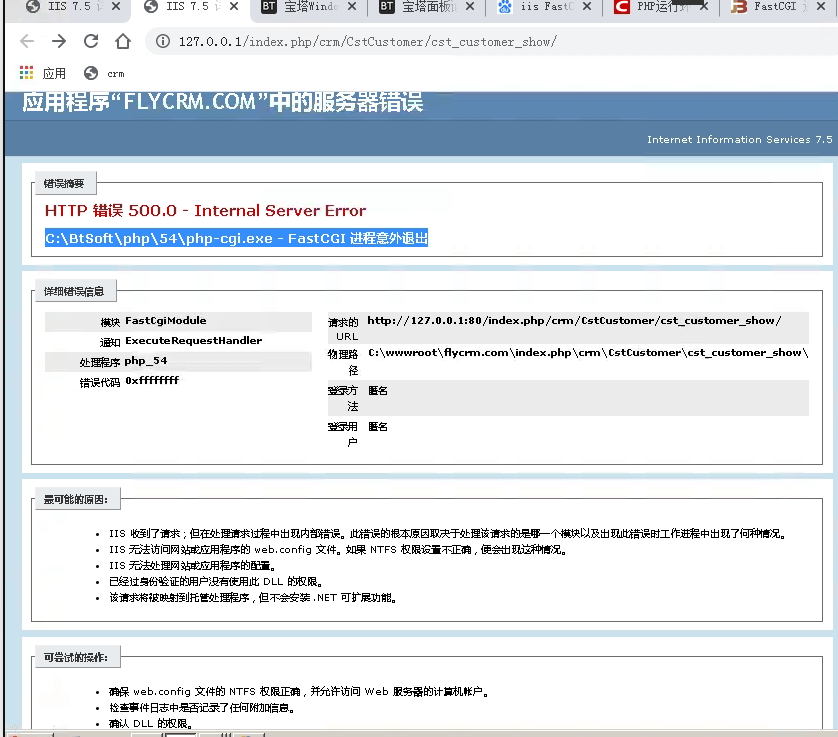Image resolution: width=838 pixels, height=737 pixels.
Task: Click bullet mentioning DLL 的权限 under causes
Action: click(x=216, y=581)
